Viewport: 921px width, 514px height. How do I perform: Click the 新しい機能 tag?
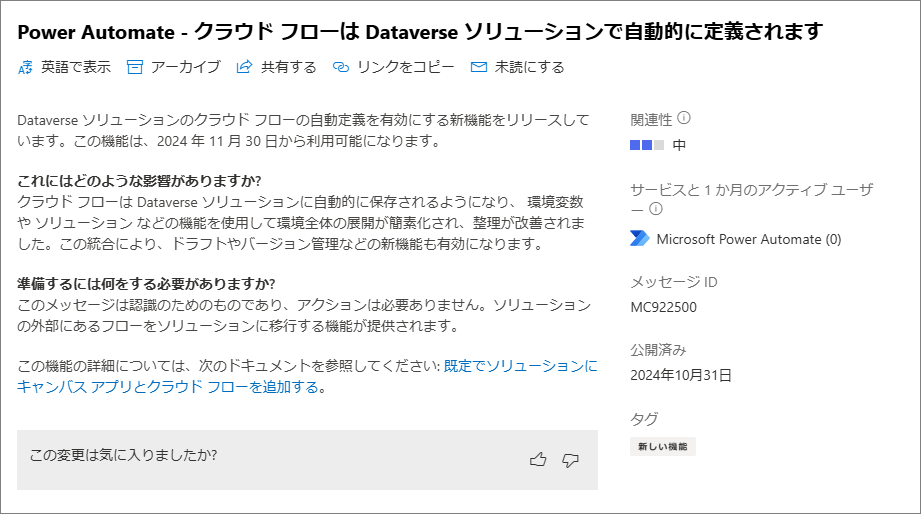pyautogui.click(x=663, y=446)
